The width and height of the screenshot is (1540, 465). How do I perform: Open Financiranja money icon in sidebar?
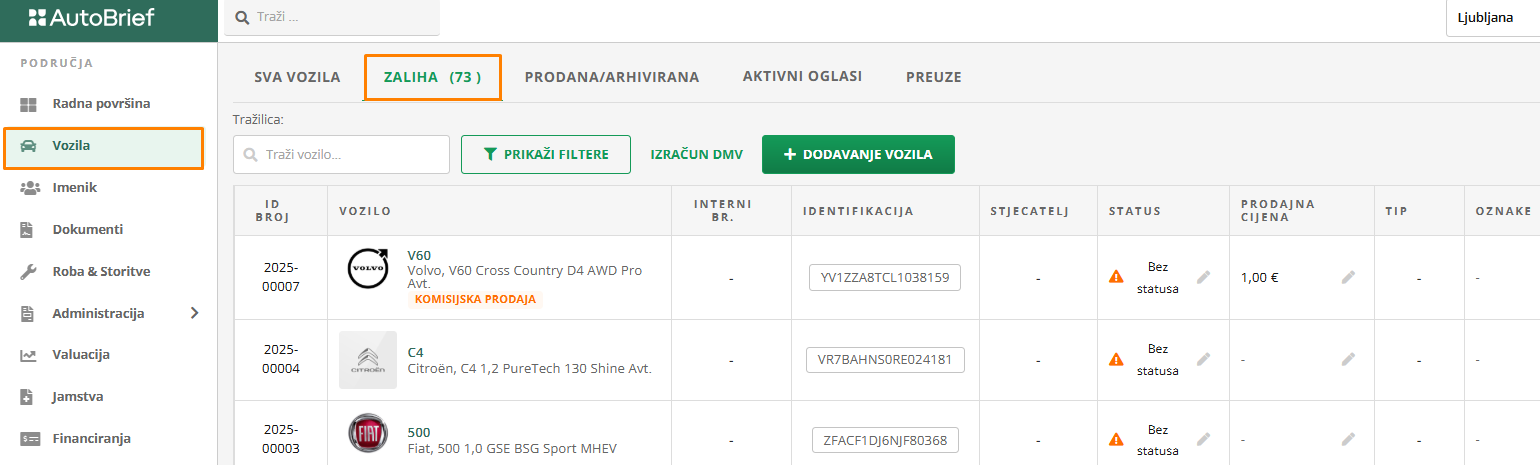click(x=28, y=439)
